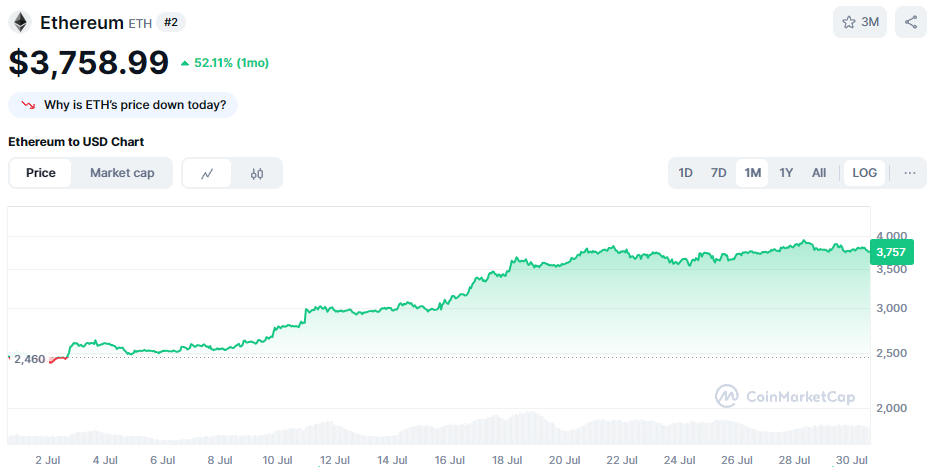The height and width of the screenshot is (467, 931).
Task: Set chart range to 1M
Action: tap(752, 173)
